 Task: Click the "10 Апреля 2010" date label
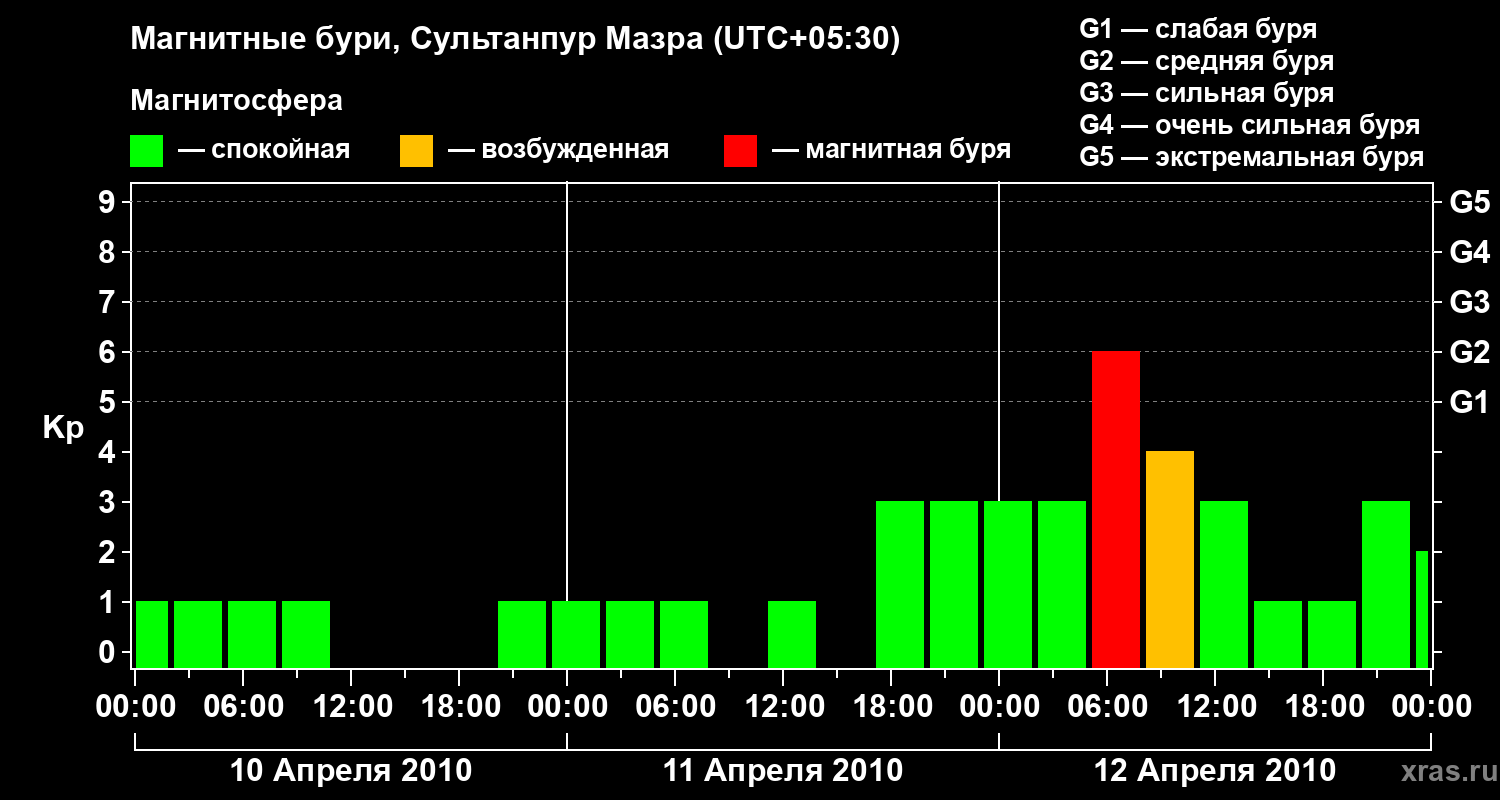pyautogui.click(x=351, y=771)
